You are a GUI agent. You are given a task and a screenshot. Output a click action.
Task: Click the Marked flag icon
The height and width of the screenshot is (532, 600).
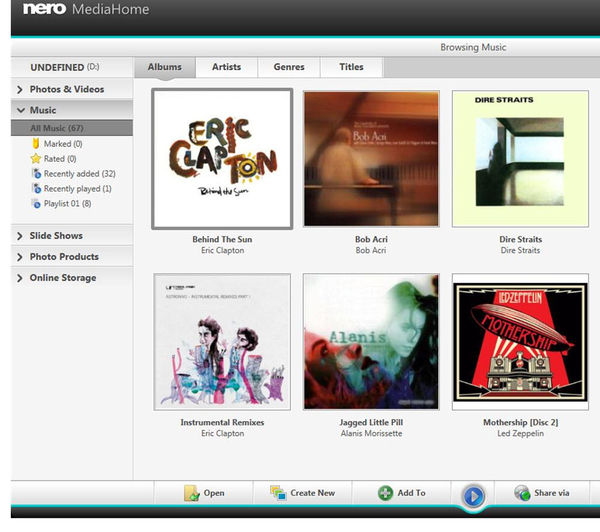[x=36, y=144]
